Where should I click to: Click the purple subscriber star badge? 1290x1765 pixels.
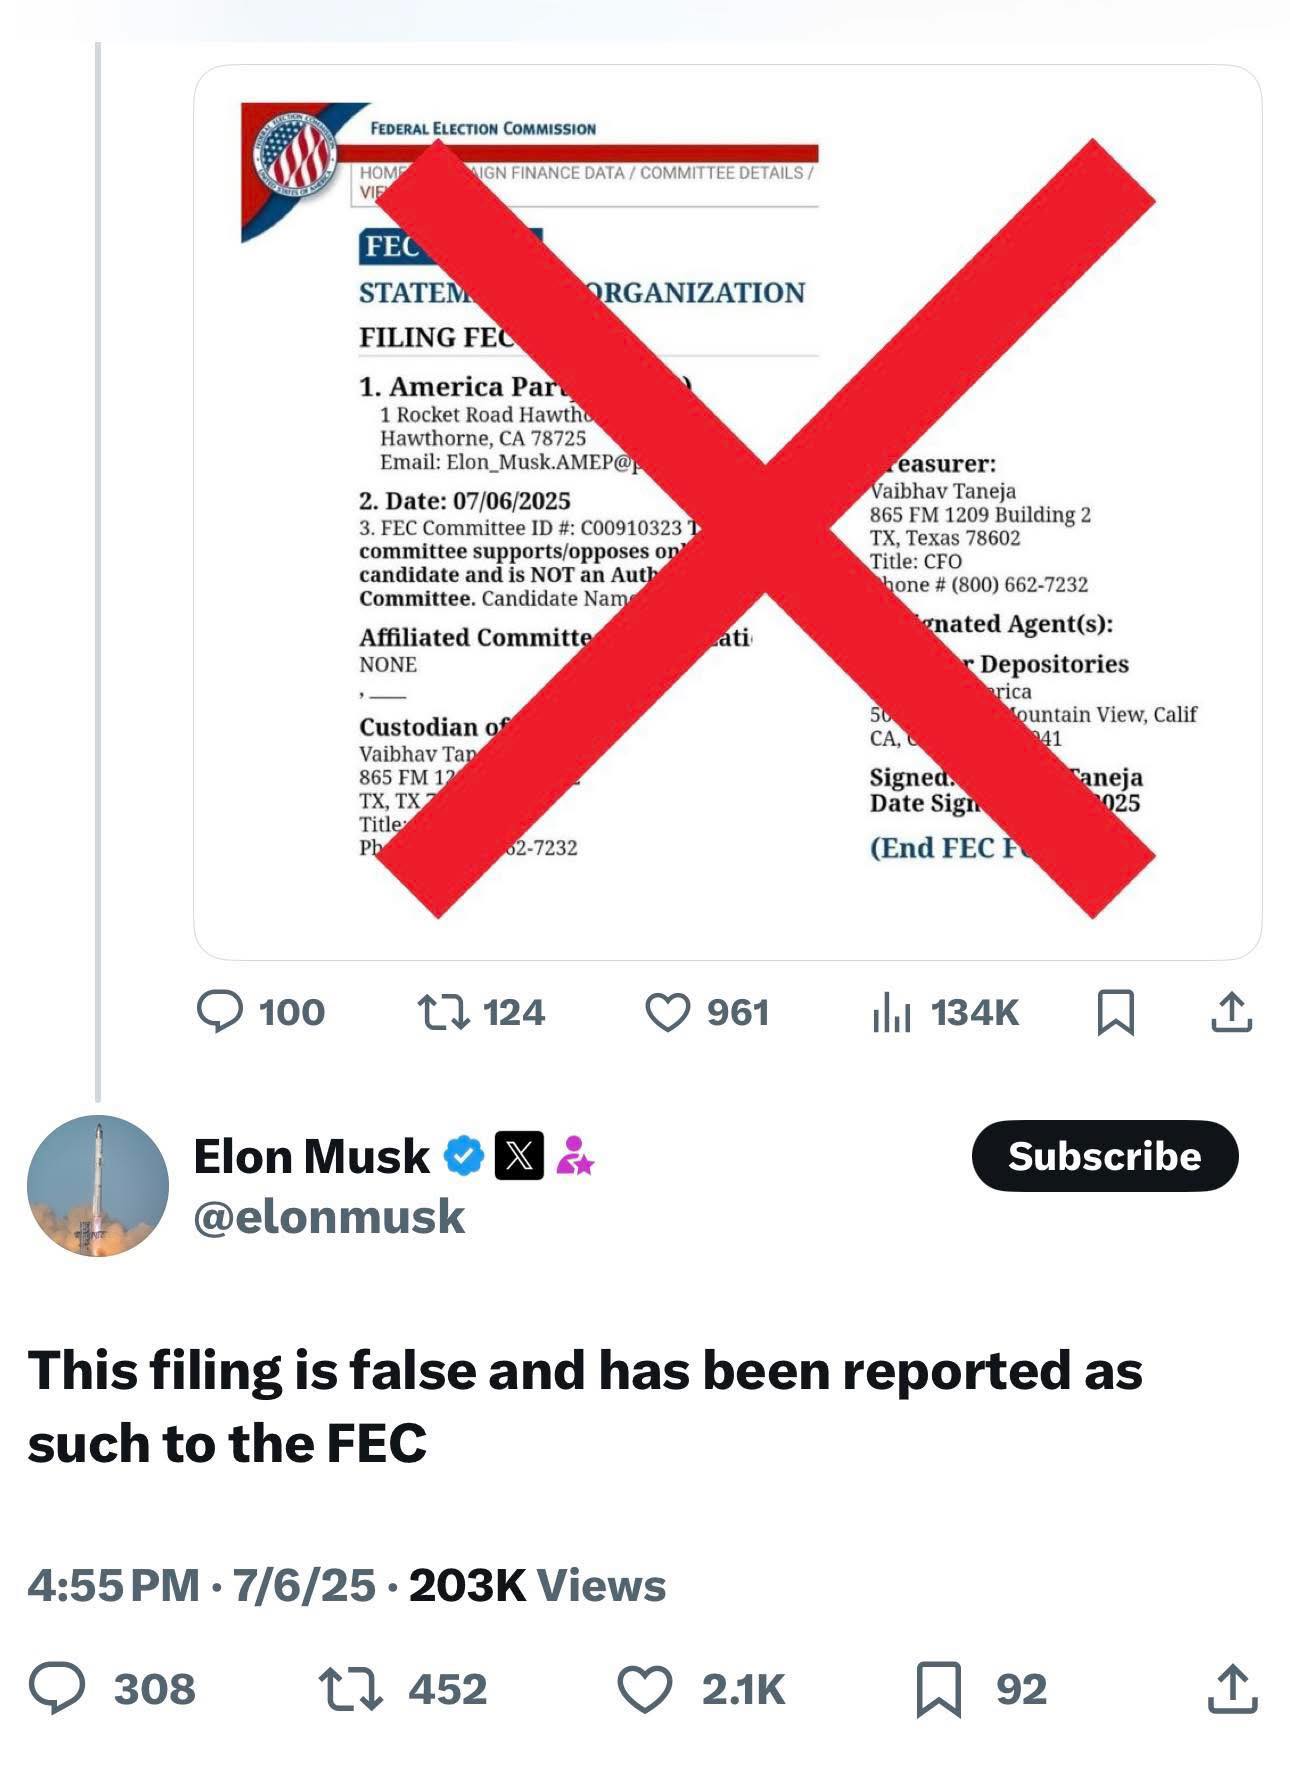tap(574, 1156)
